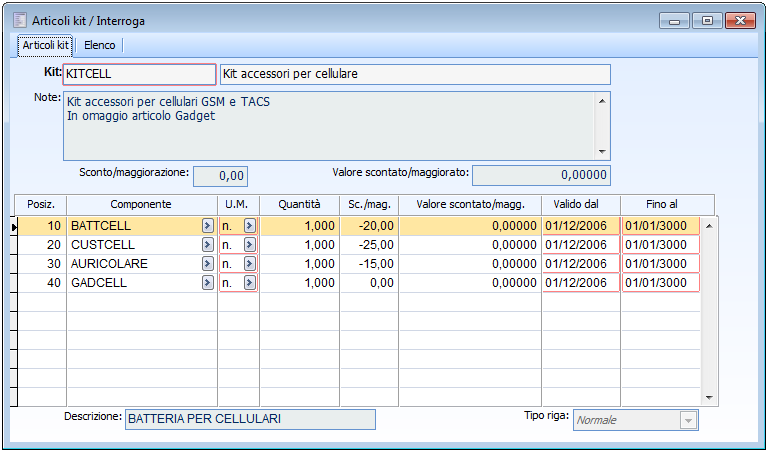Image resolution: width=772 pixels, height=455 pixels.
Task: Click the Valore scontato/maggiorato field
Action: pyautogui.click(x=541, y=175)
